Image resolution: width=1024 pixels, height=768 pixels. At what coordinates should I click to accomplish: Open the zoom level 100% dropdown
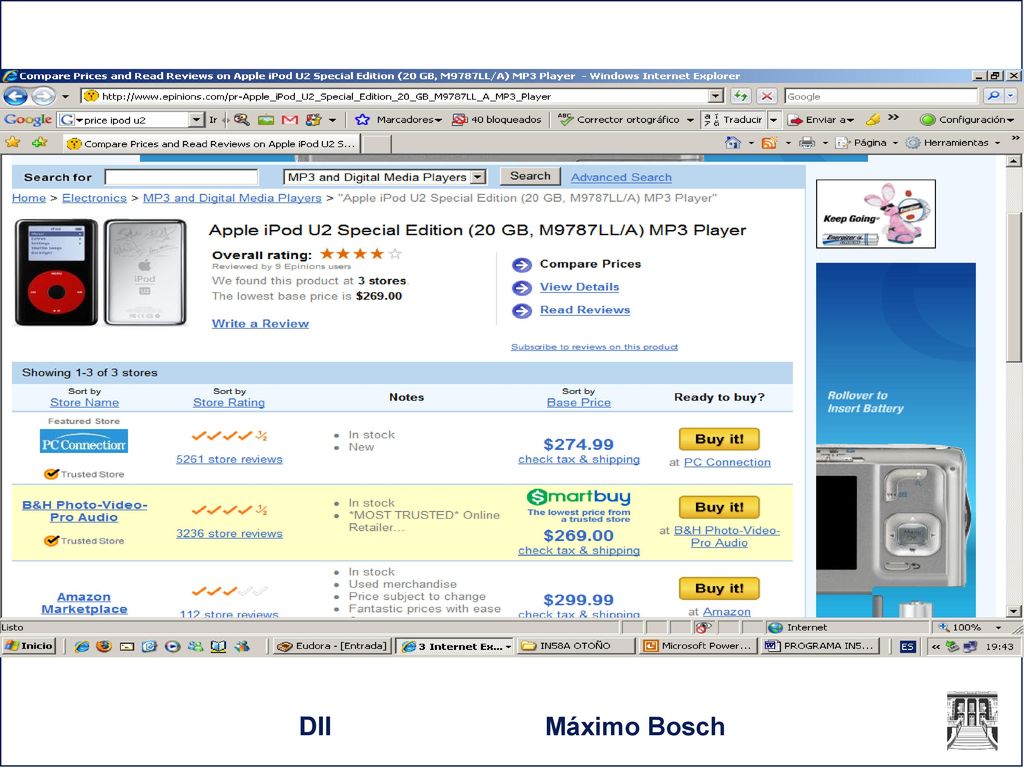(x=999, y=628)
